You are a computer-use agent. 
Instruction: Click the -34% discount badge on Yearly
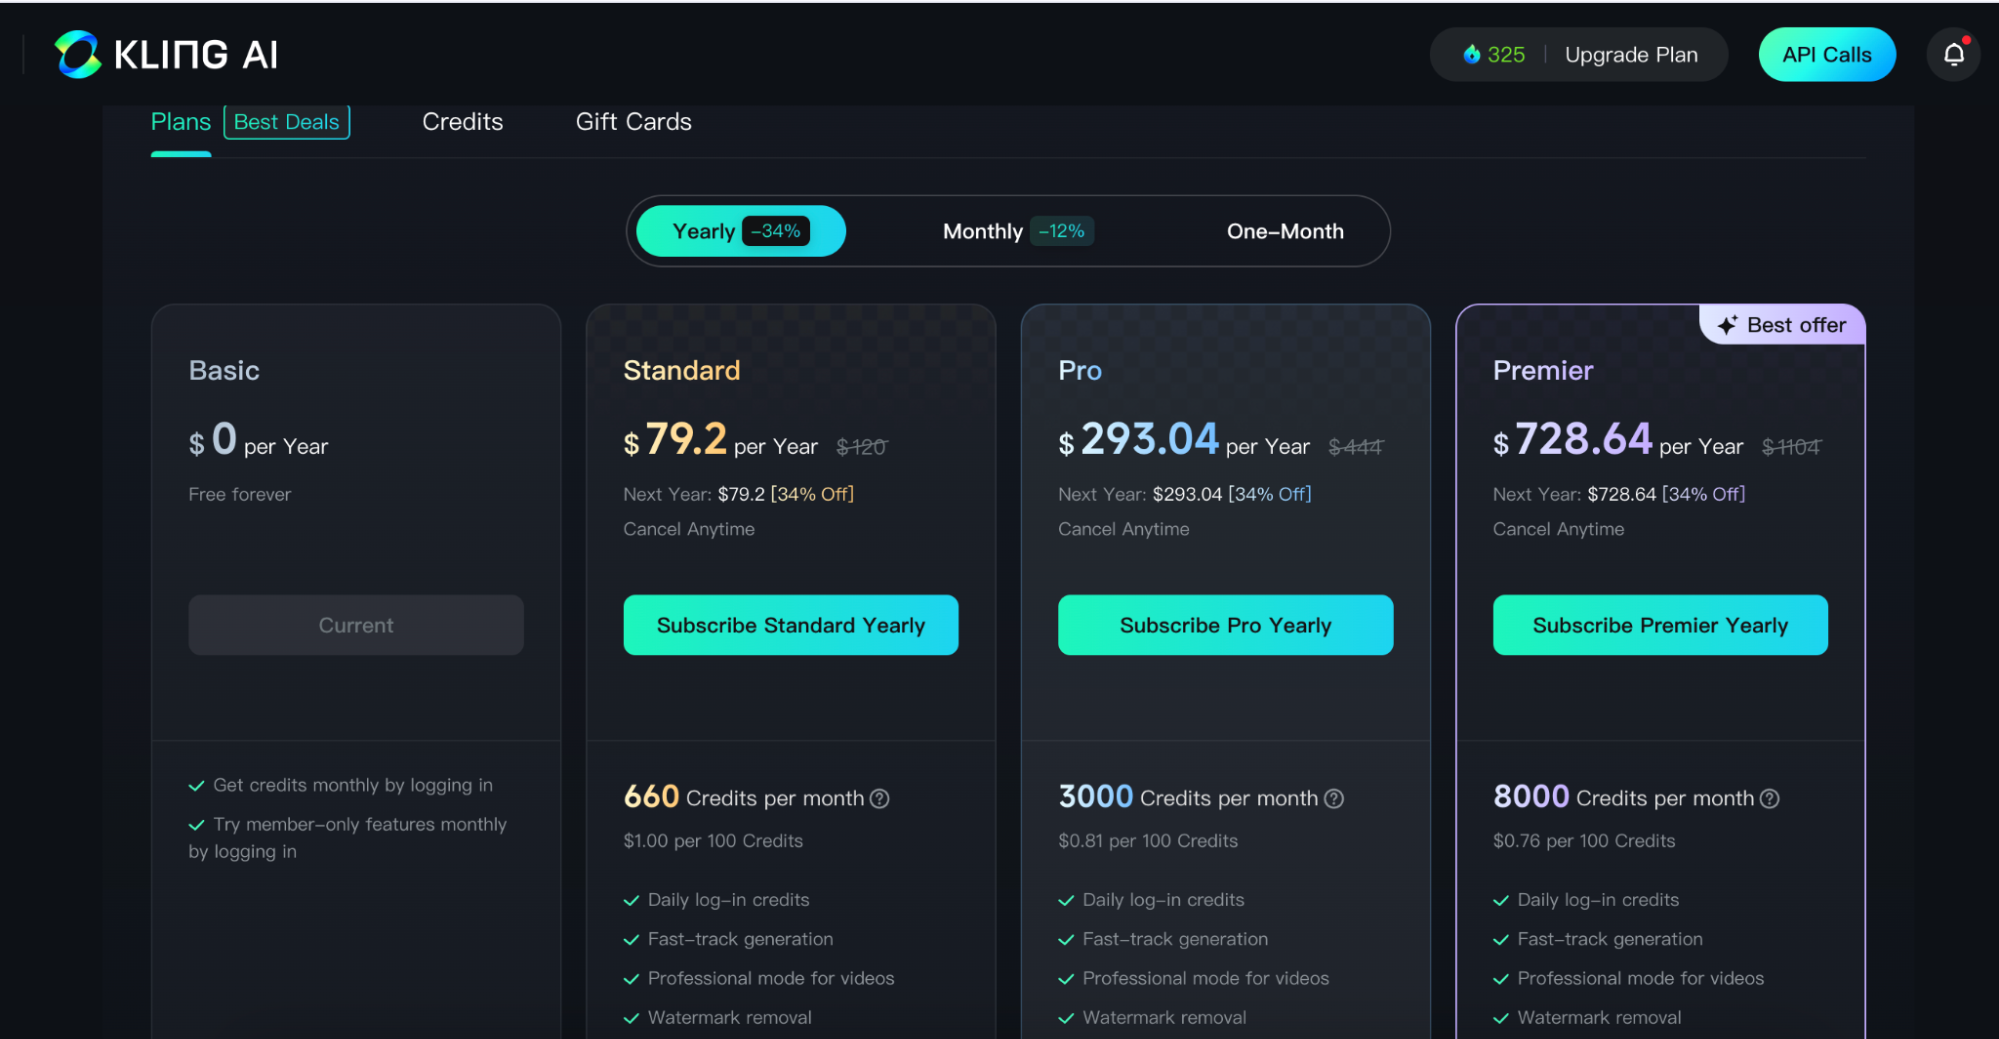click(x=776, y=231)
